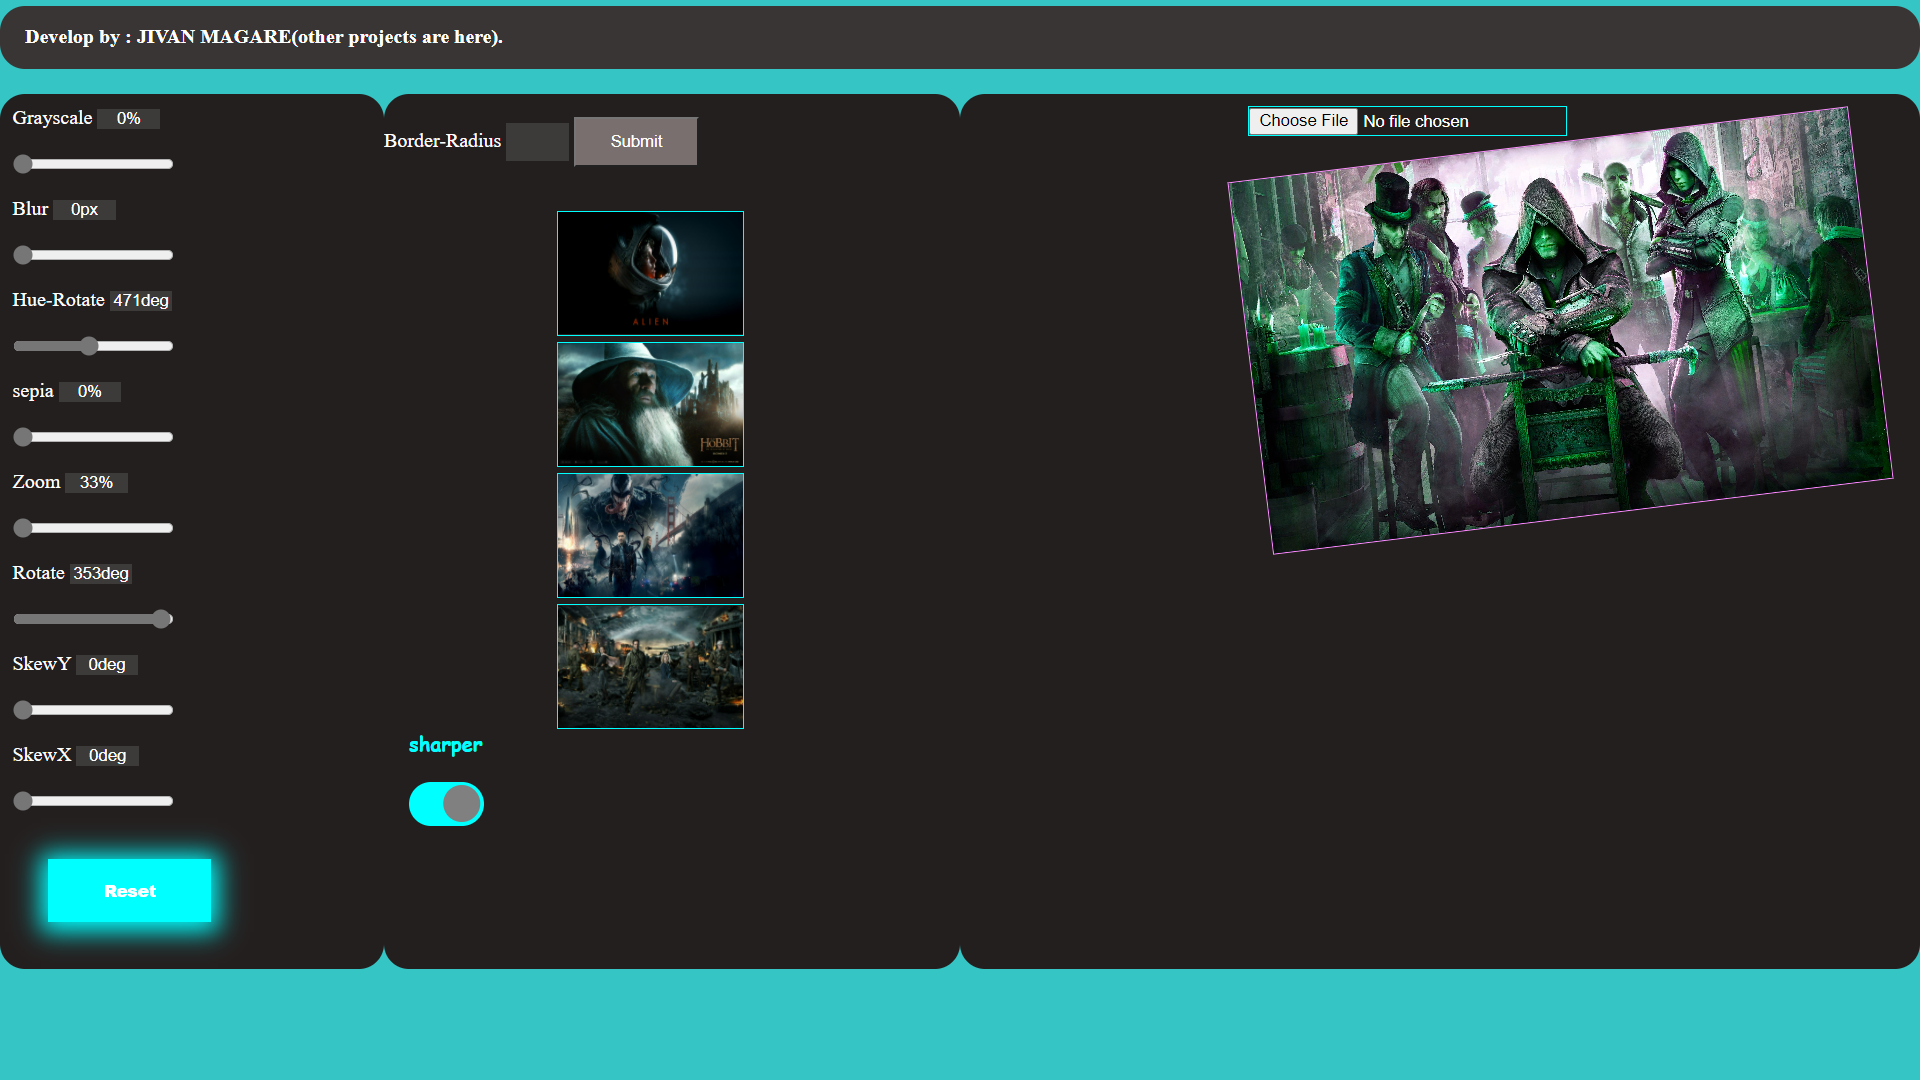The height and width of the screenshot is (1080, 1920).
Task: Click the 'Grayscale' label
Action: point(52,118)
